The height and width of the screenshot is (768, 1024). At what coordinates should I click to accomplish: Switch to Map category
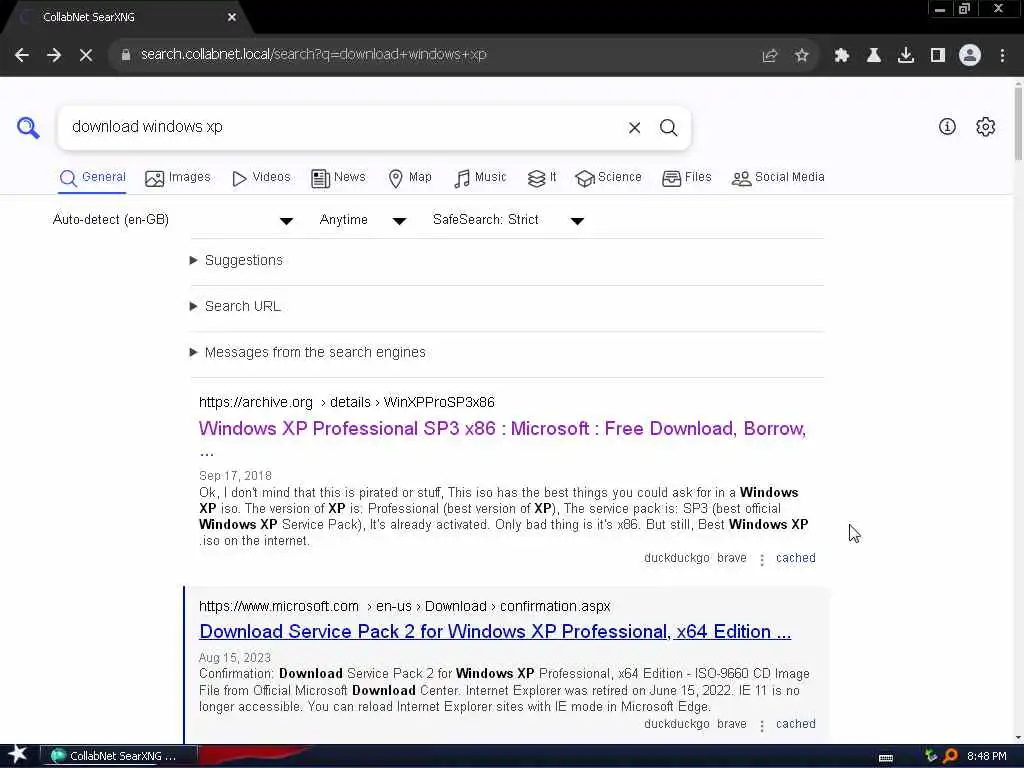(x=409, y=178)
